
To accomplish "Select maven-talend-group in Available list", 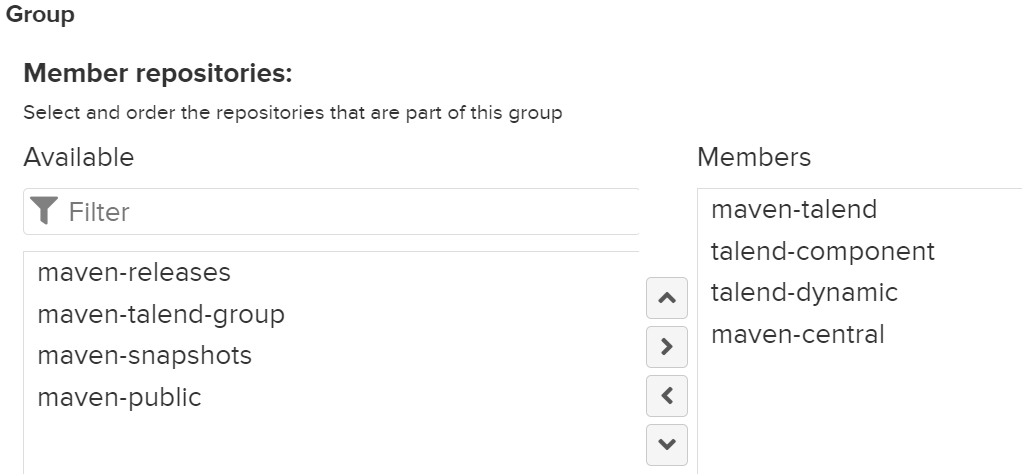I will point(331,314).
